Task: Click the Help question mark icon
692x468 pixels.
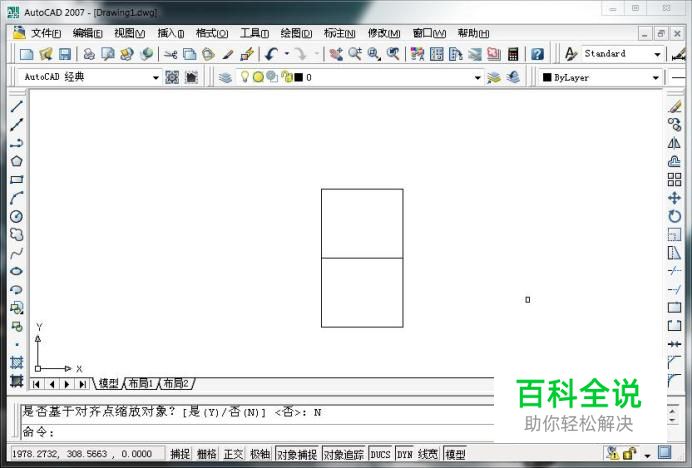Action: 537,54
